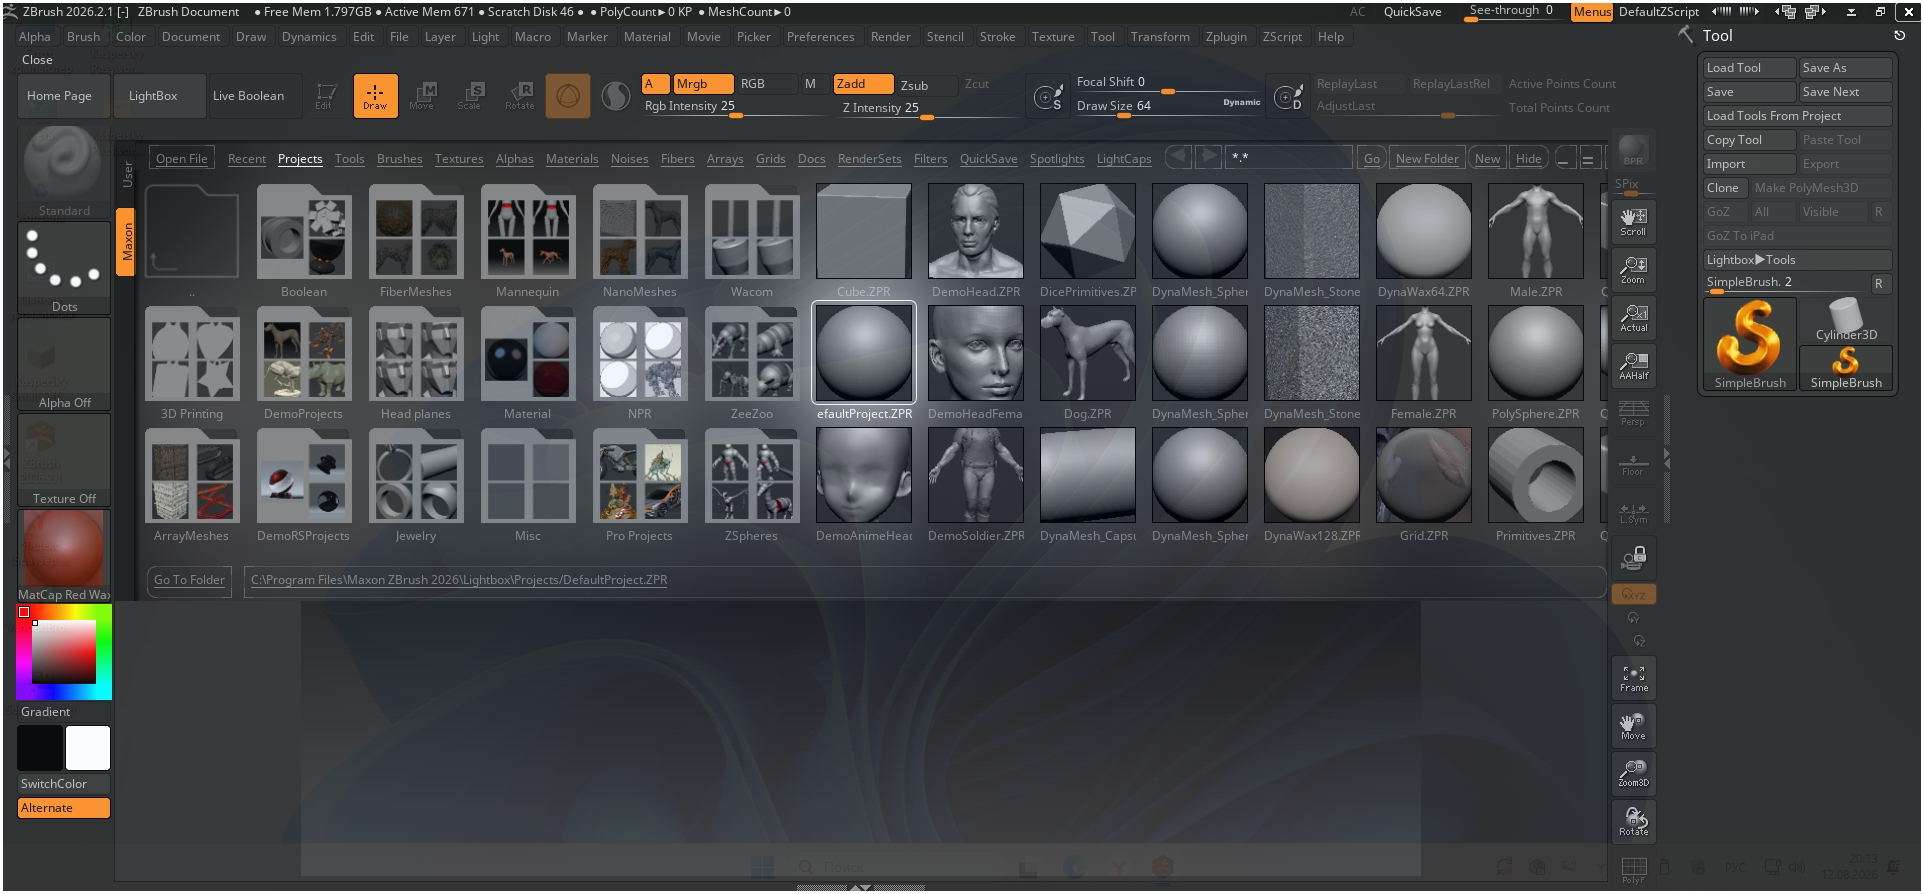Open the Standard brush thumbnail
This screenshot has width=1924, height=894.
point(64,172)
